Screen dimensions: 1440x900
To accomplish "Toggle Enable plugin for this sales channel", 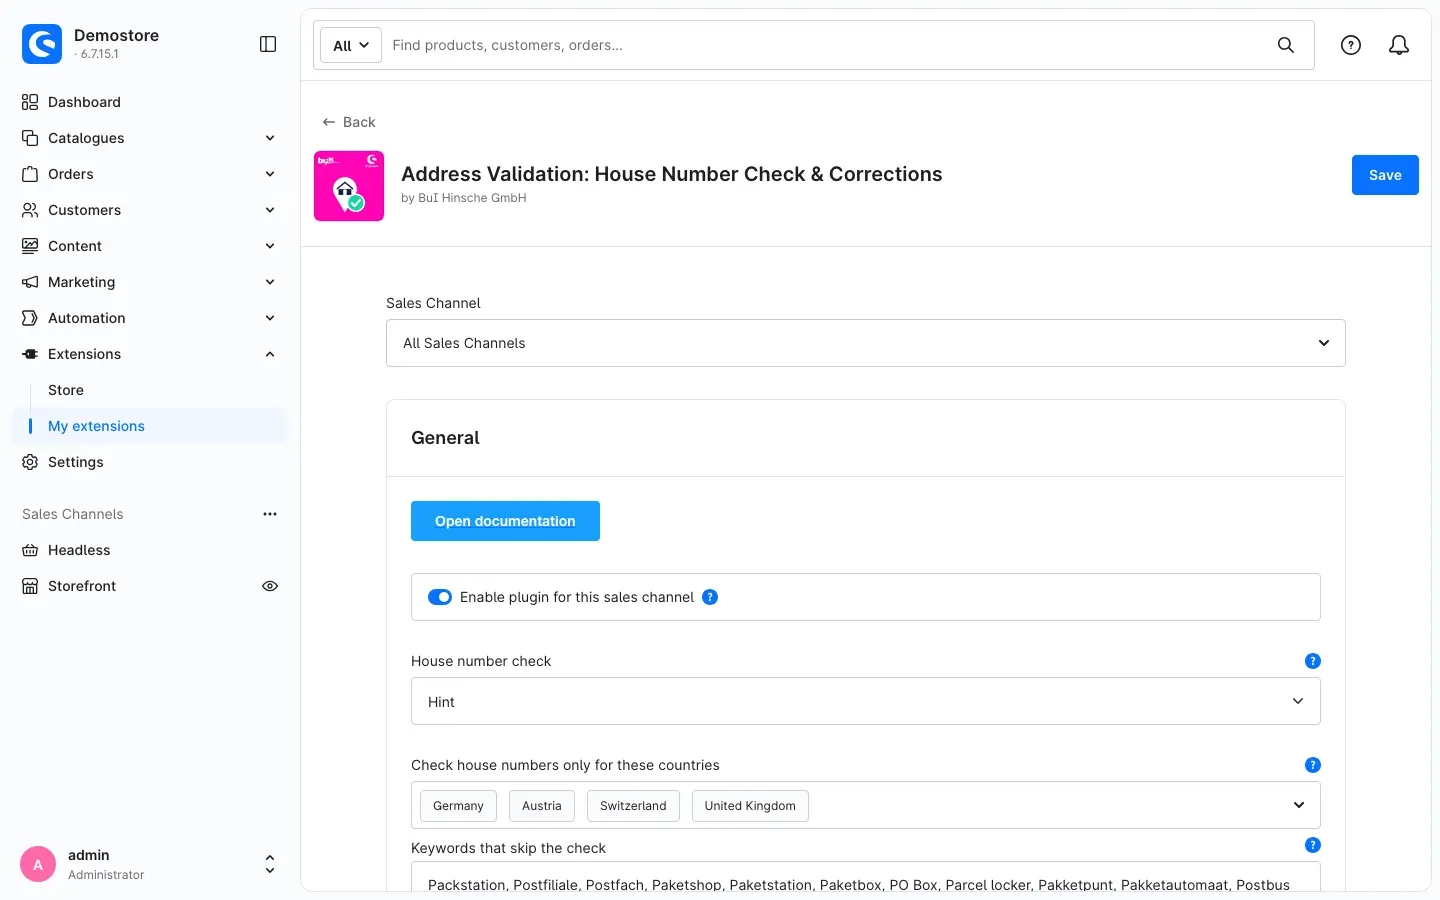I will [440, 597].
